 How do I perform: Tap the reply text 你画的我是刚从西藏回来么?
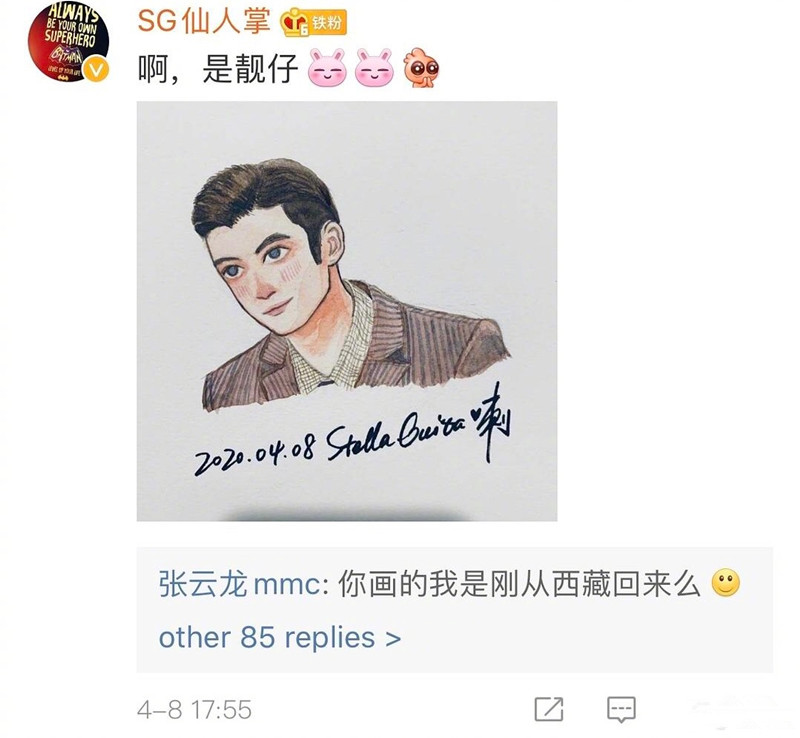click(519, 584)
